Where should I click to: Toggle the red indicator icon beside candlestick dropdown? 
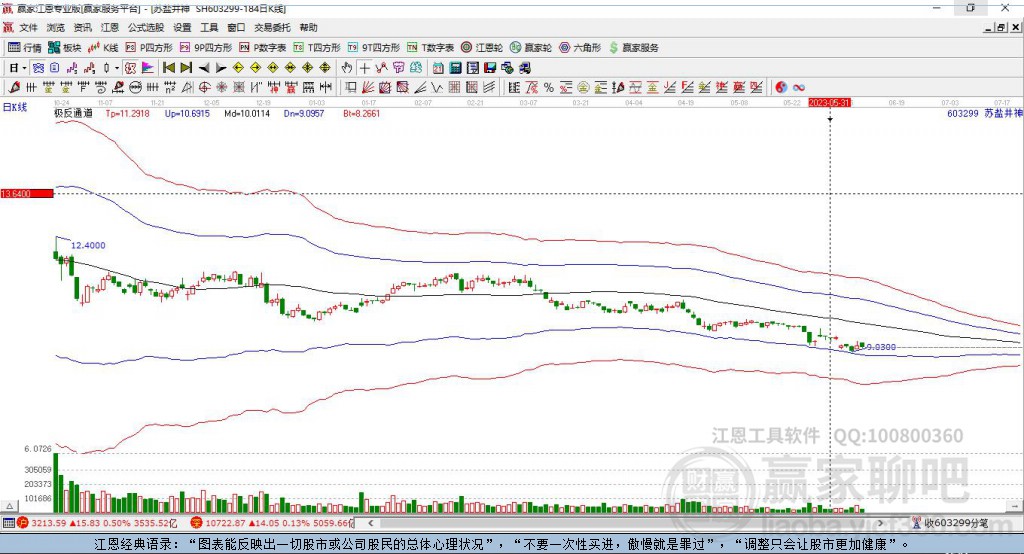(x=131, y=68)
